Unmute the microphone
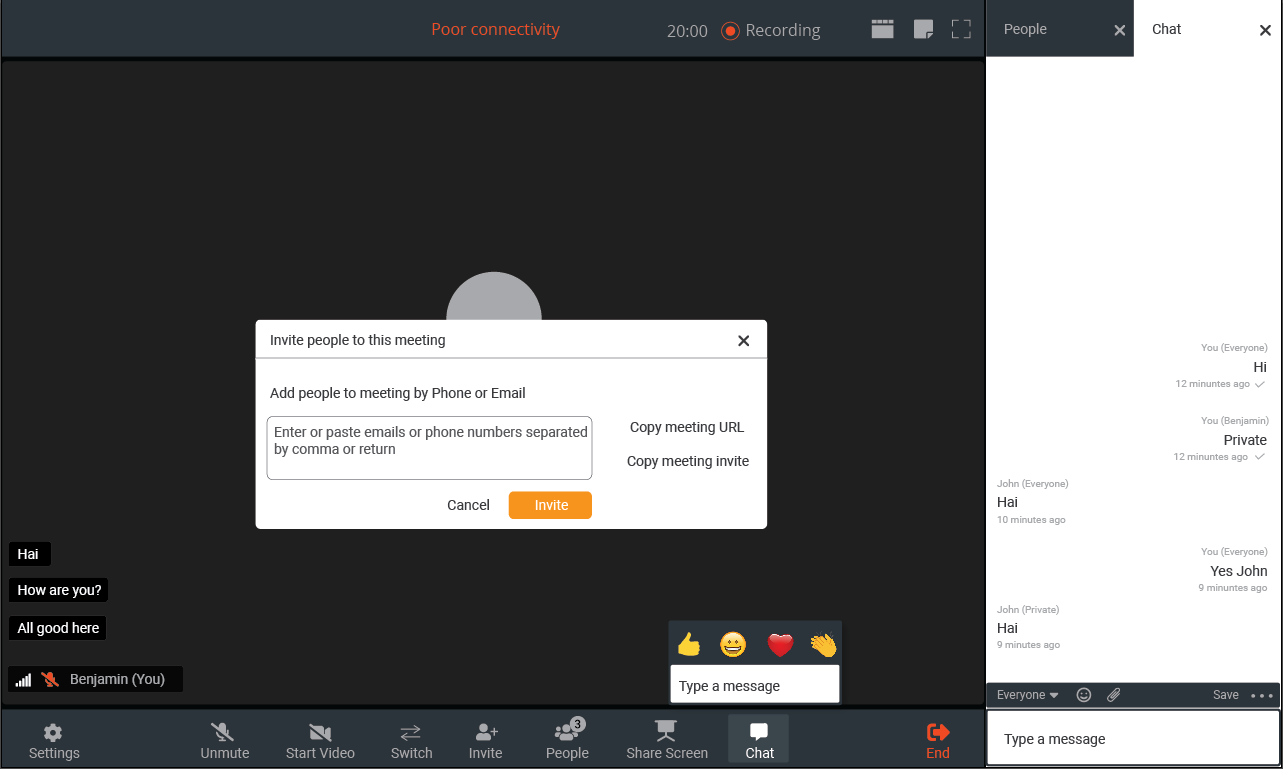This screenshot has height=769, width=1283. pos(224,740)
